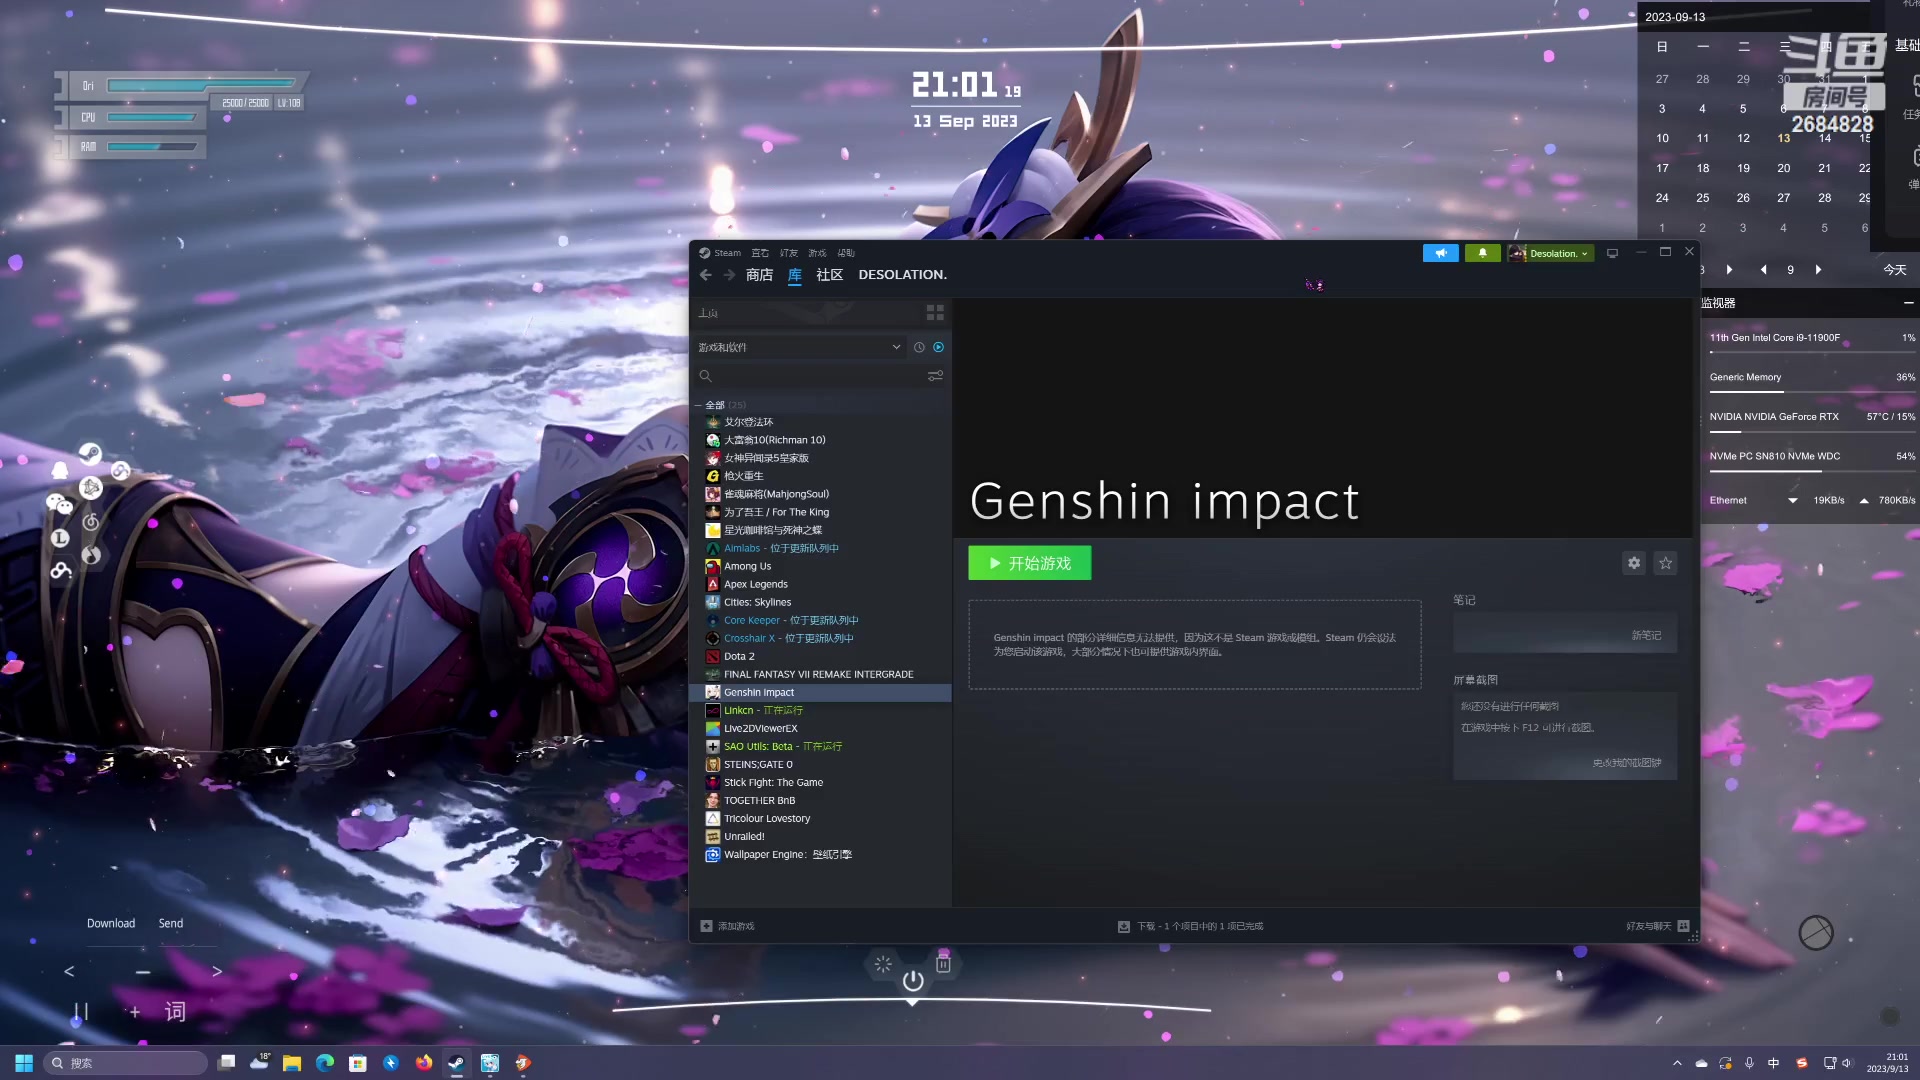
Task: Click 新笔记 new note button
Action: [1565, 635]
